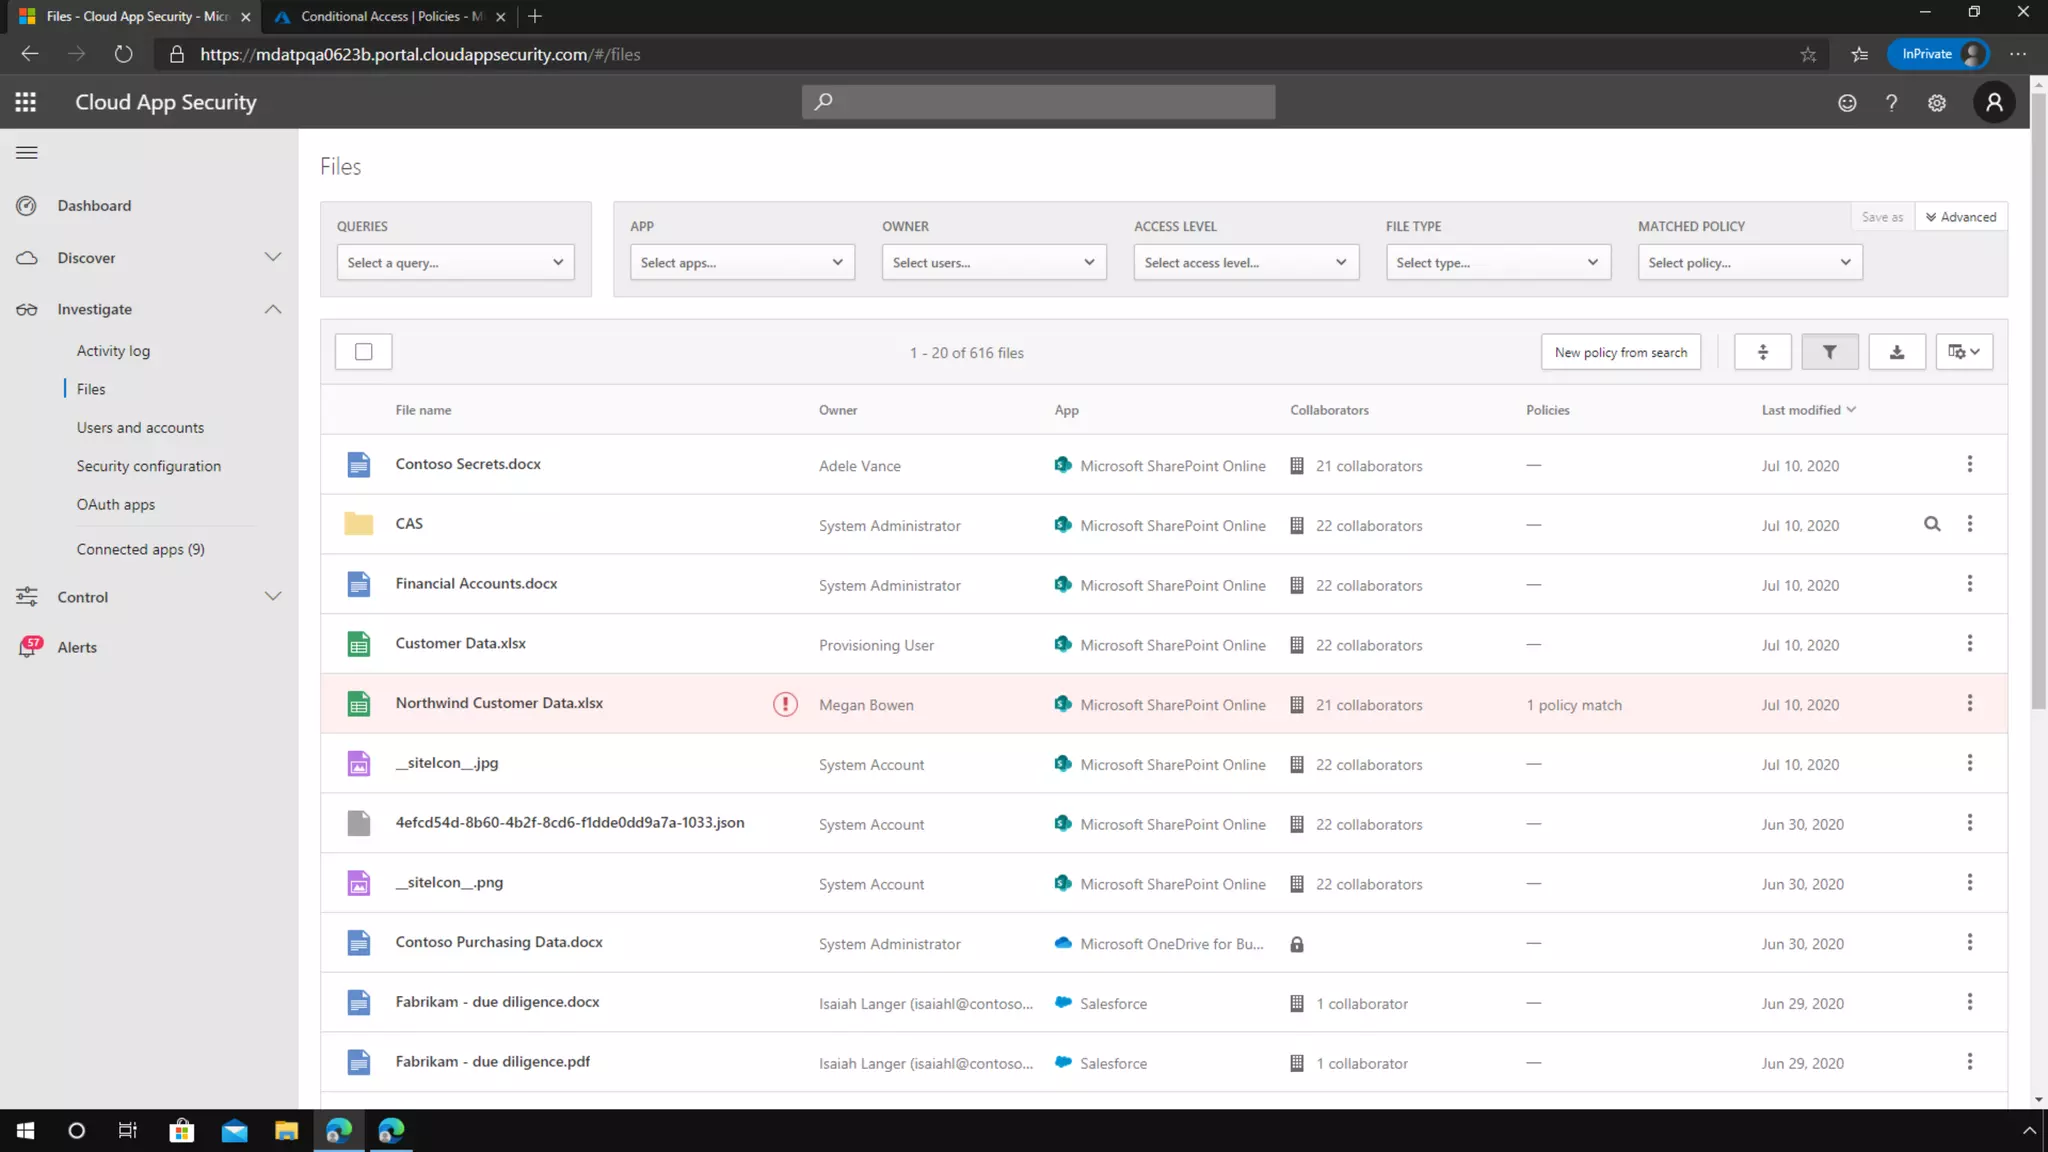Toggle the select all files checkbox
2048x1152 pixels.
click(364, 352)
